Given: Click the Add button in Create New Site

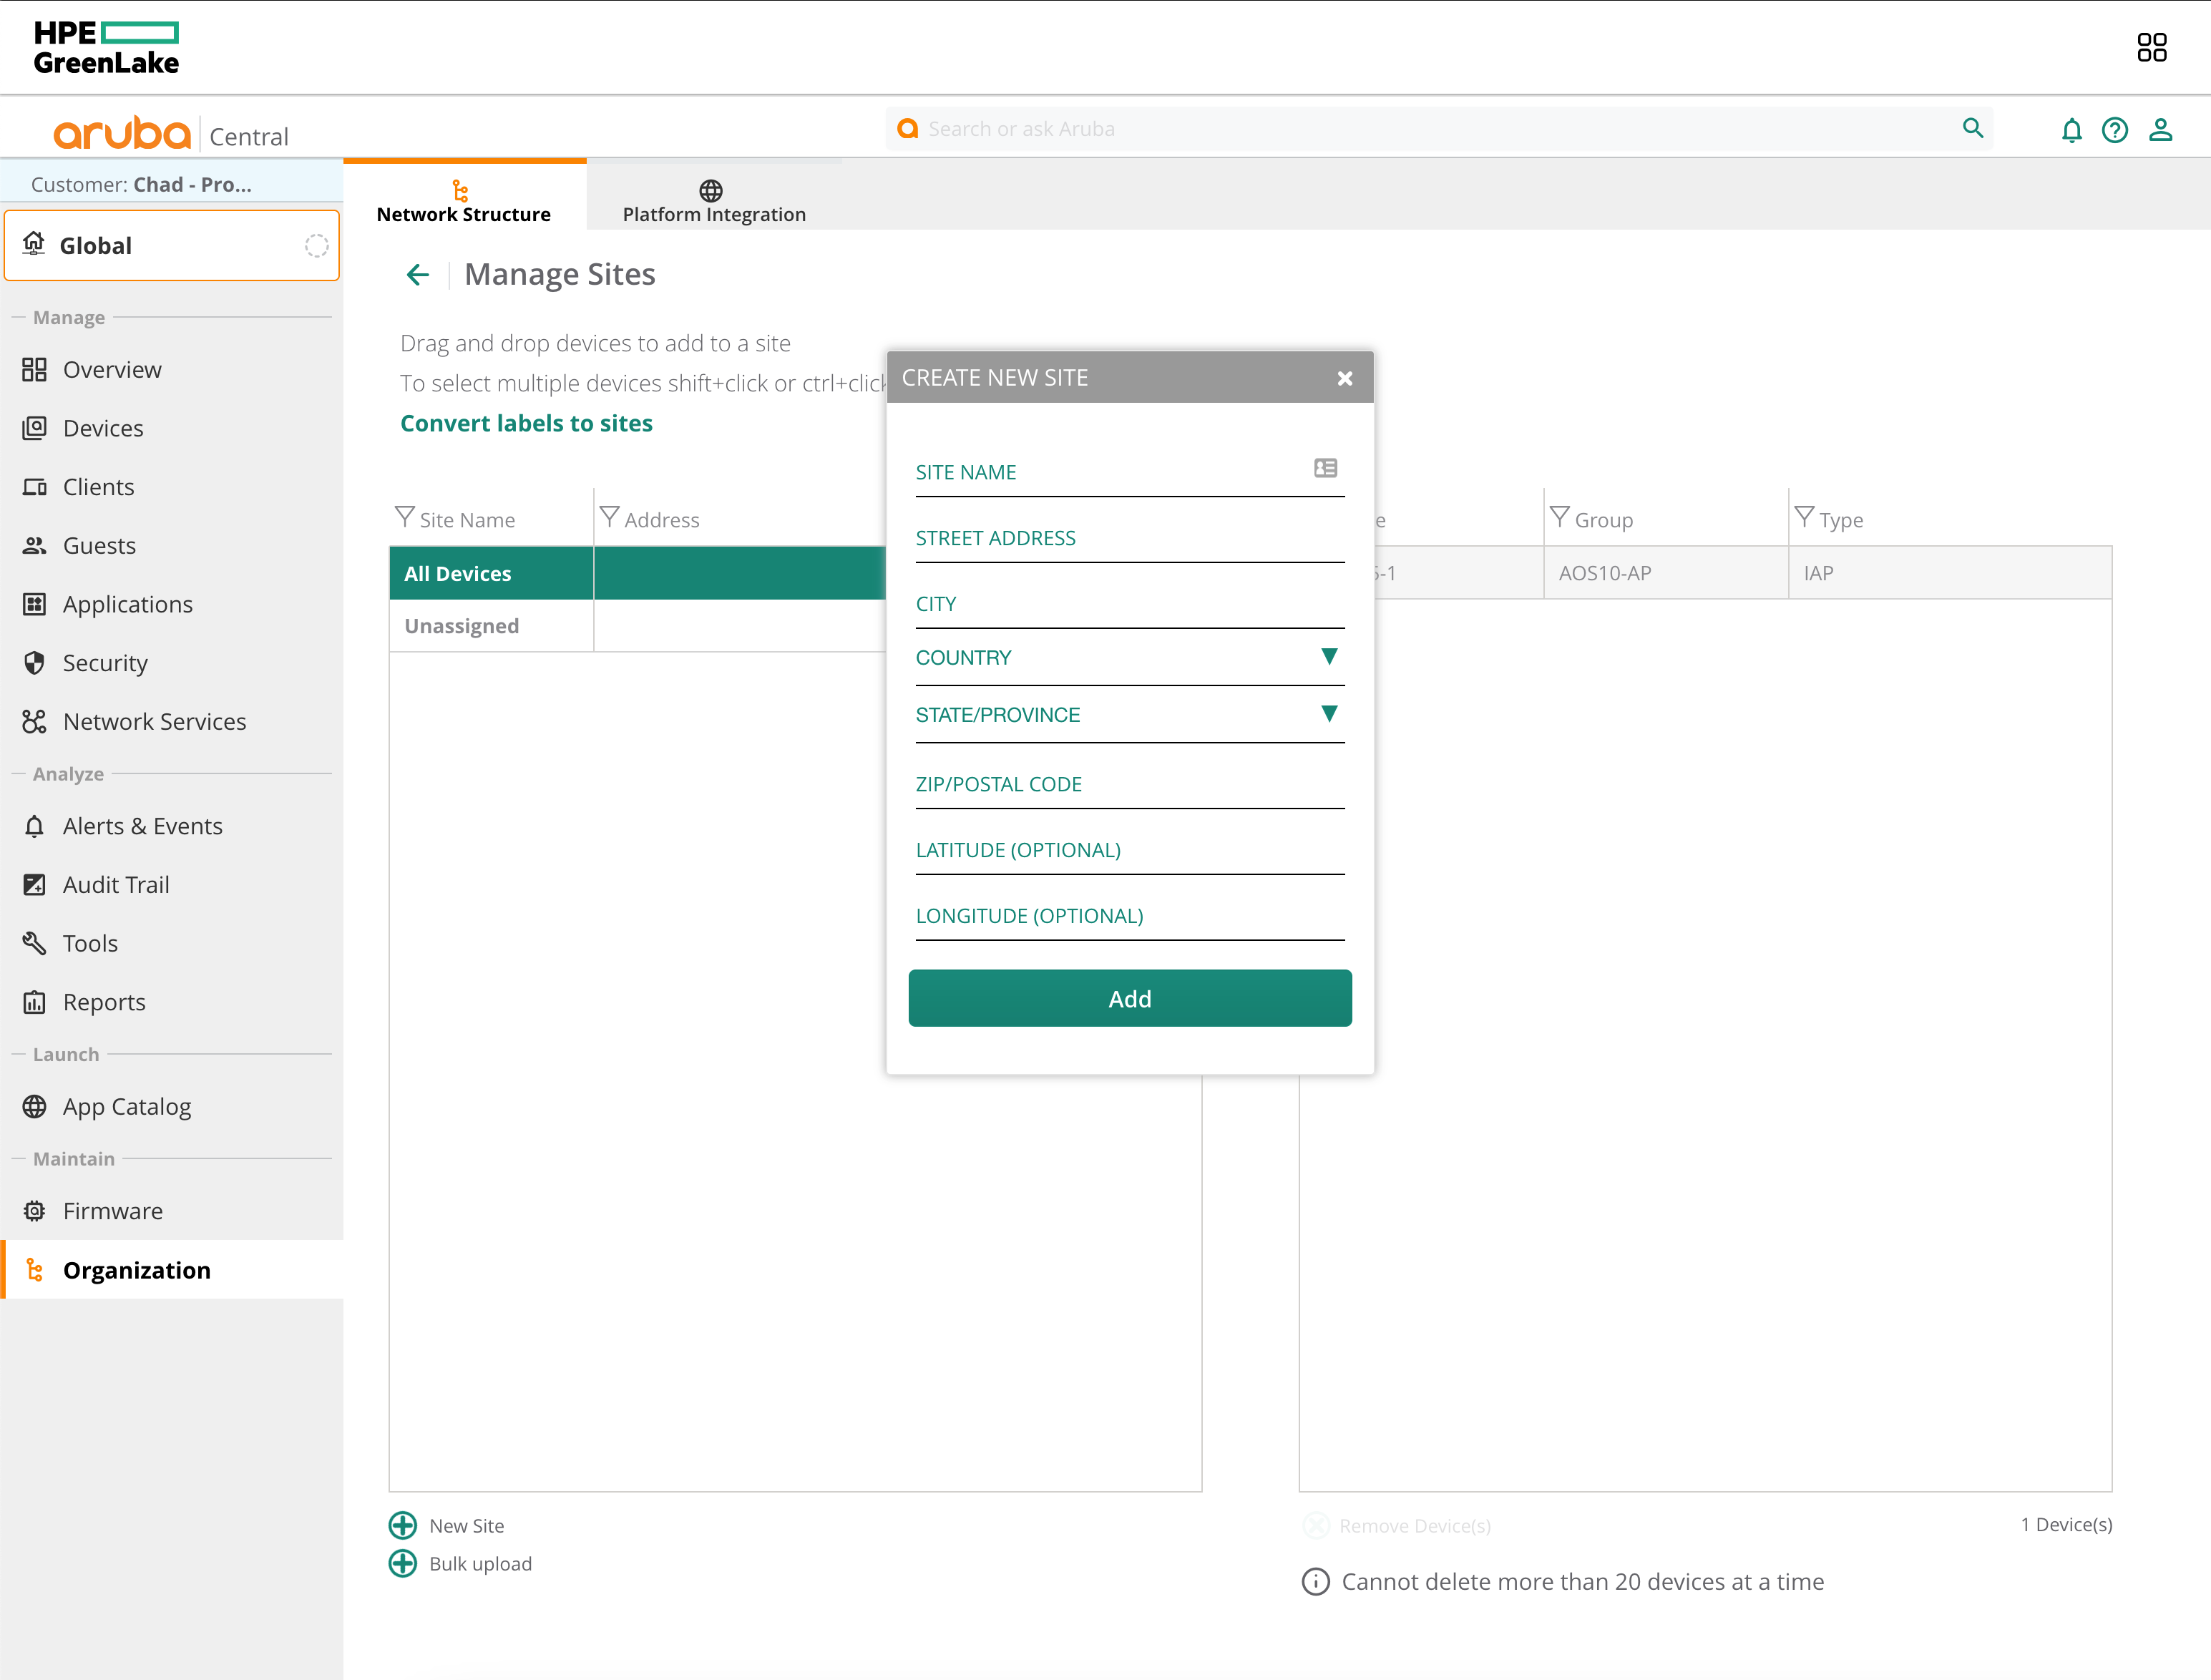Looking at the screenshot, I should tap(1129, 998).
